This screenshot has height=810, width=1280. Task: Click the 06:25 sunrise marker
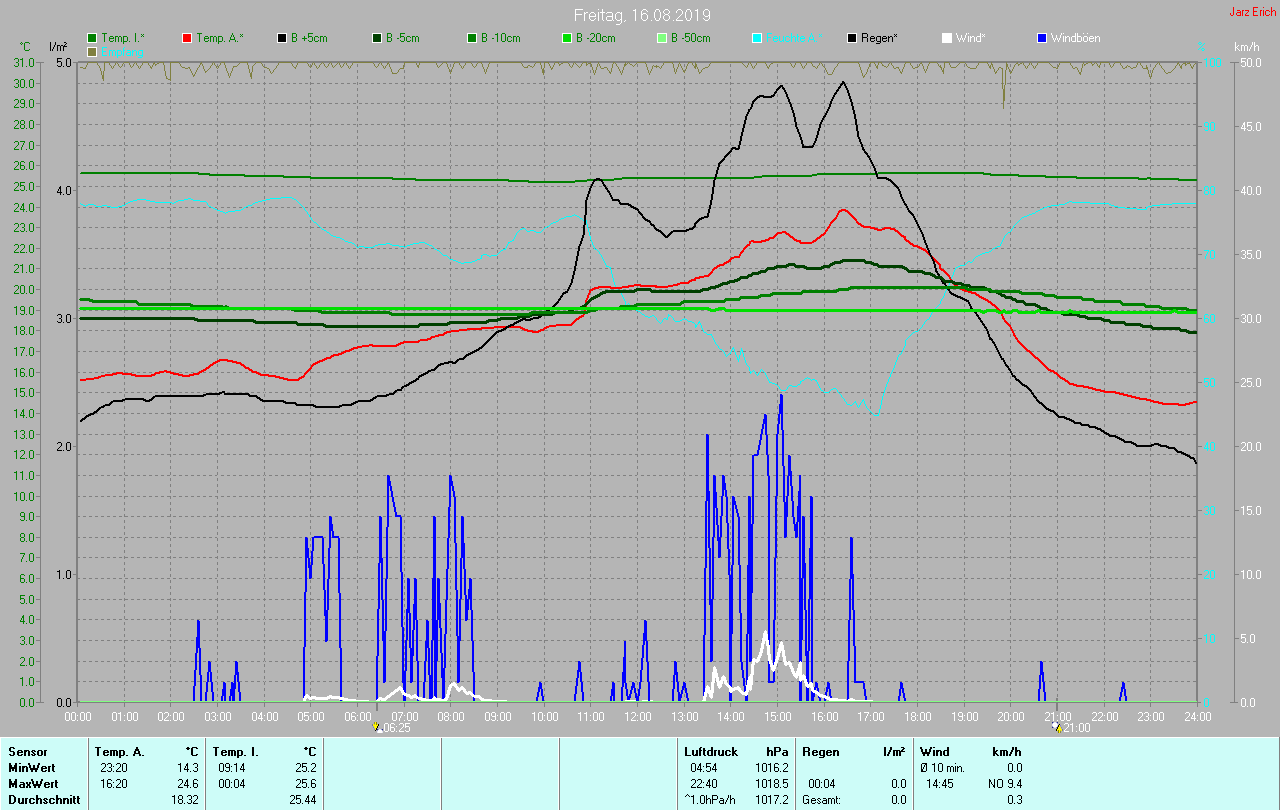click(x=392, y=728)
